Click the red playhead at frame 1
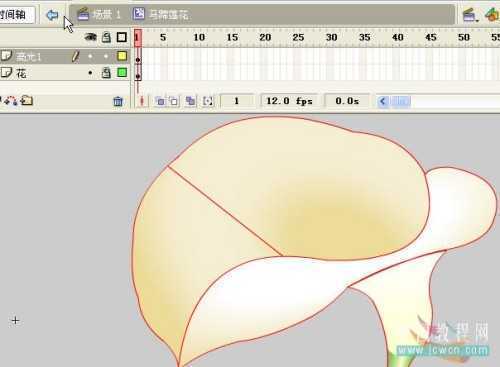Screen dimensions: 500x367 [138, 38]
